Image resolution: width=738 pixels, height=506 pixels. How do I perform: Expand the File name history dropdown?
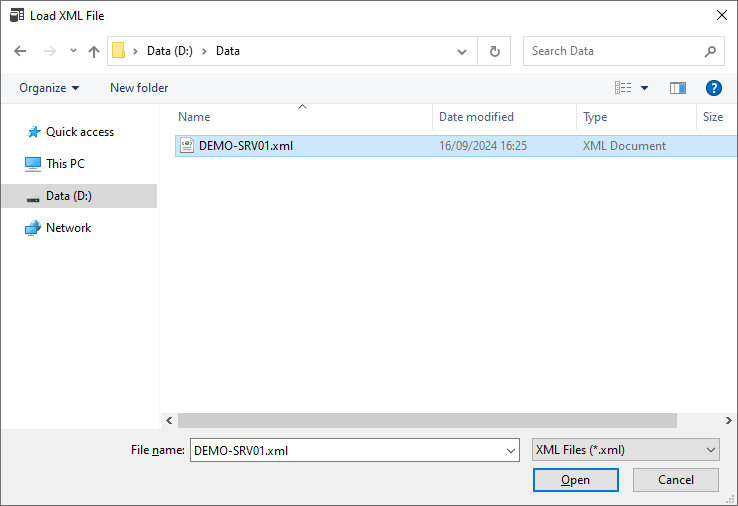(512, 450)
